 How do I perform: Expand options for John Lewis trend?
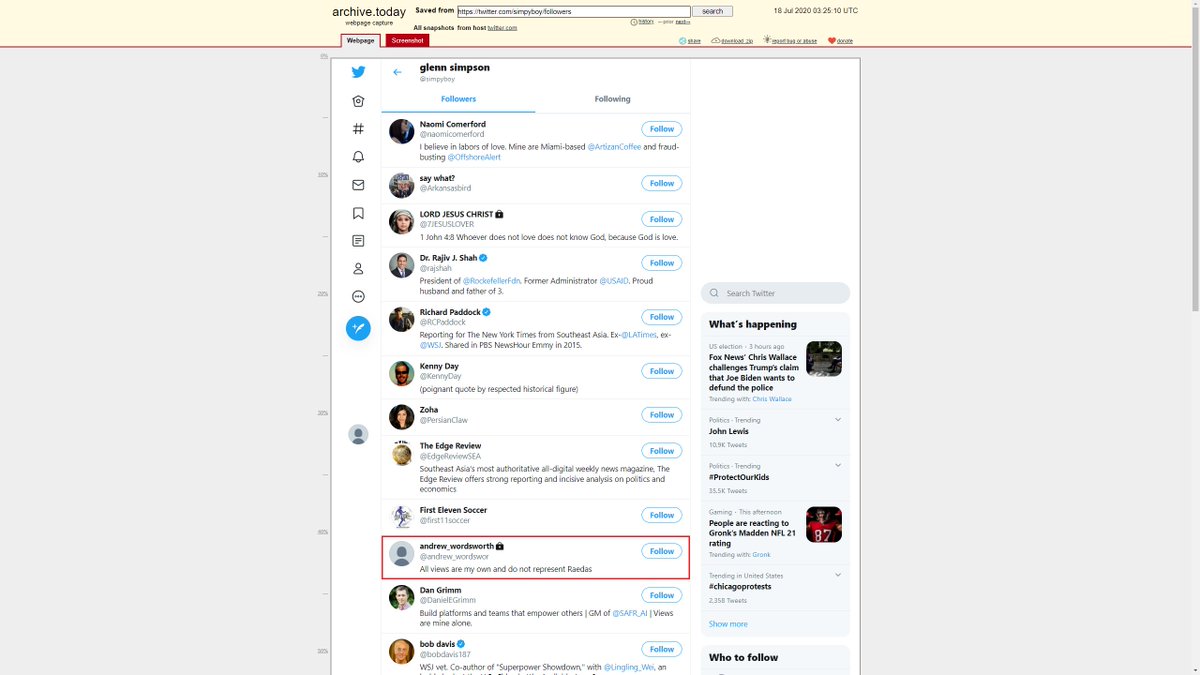[838, 420]
